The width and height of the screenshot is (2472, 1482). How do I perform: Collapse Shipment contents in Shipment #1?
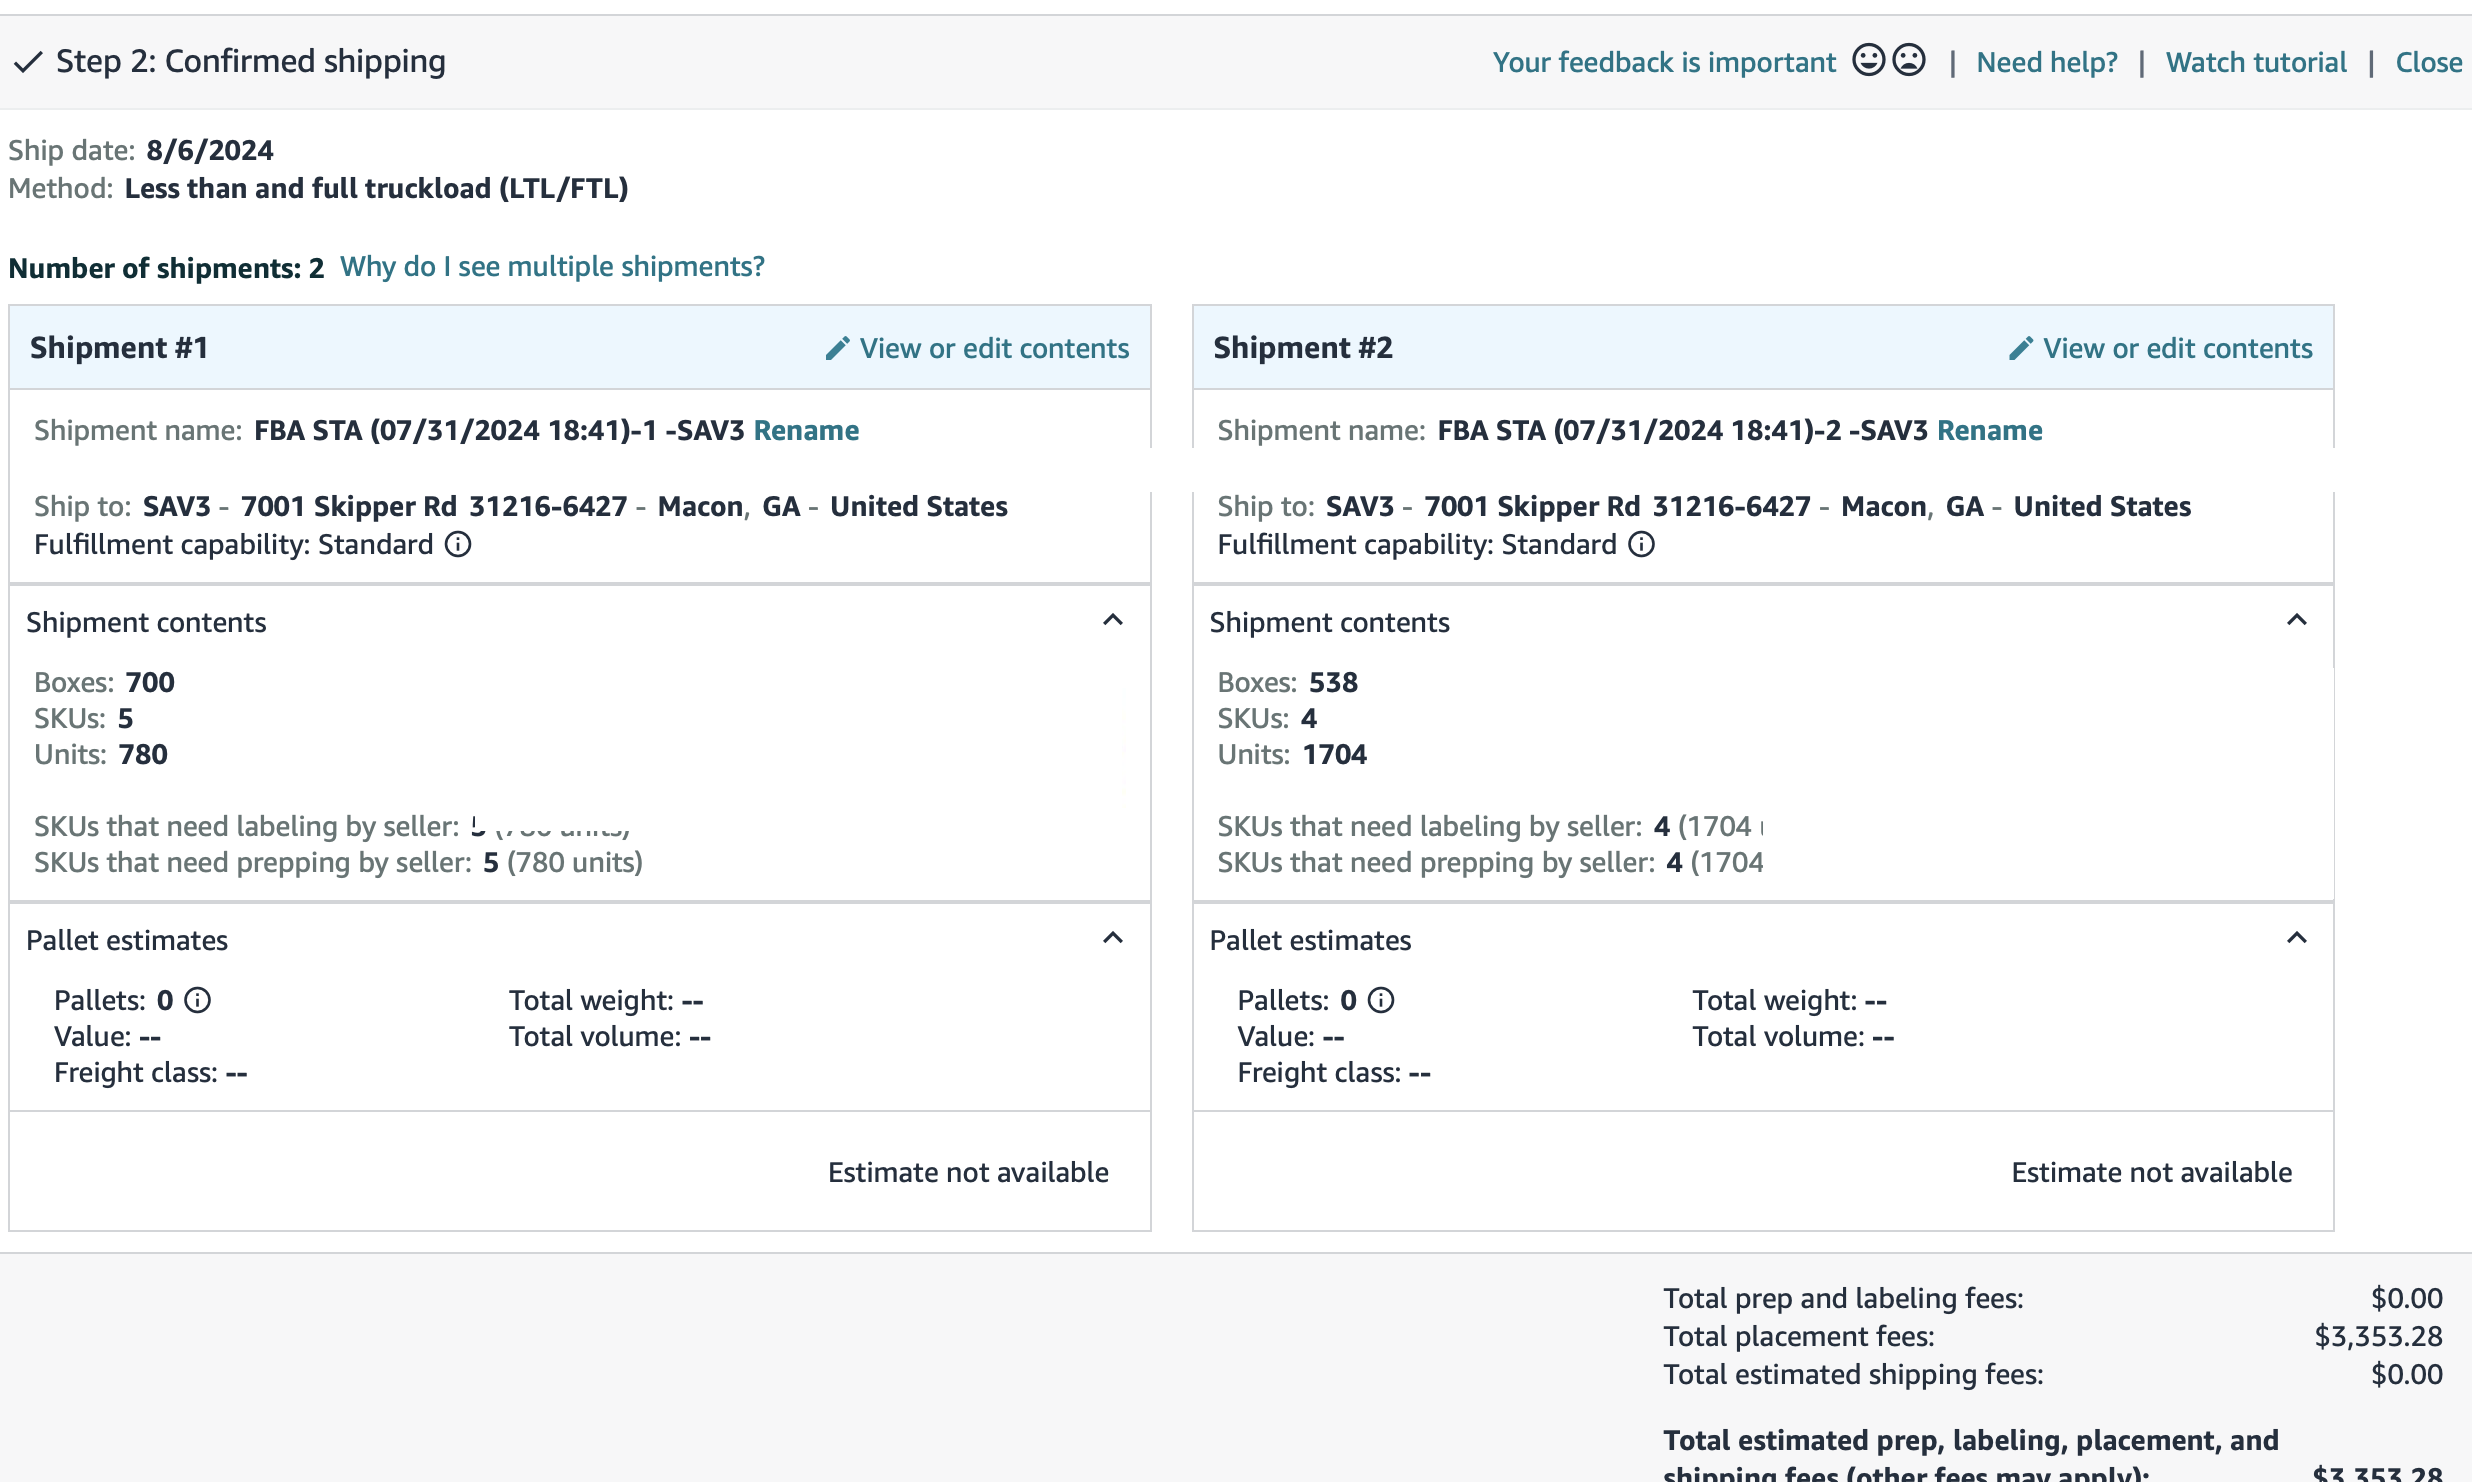click(1113, 620)
